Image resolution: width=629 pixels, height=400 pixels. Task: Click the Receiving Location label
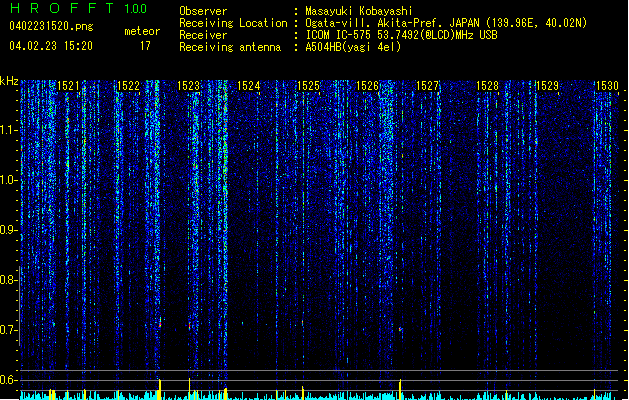[233, 23]
